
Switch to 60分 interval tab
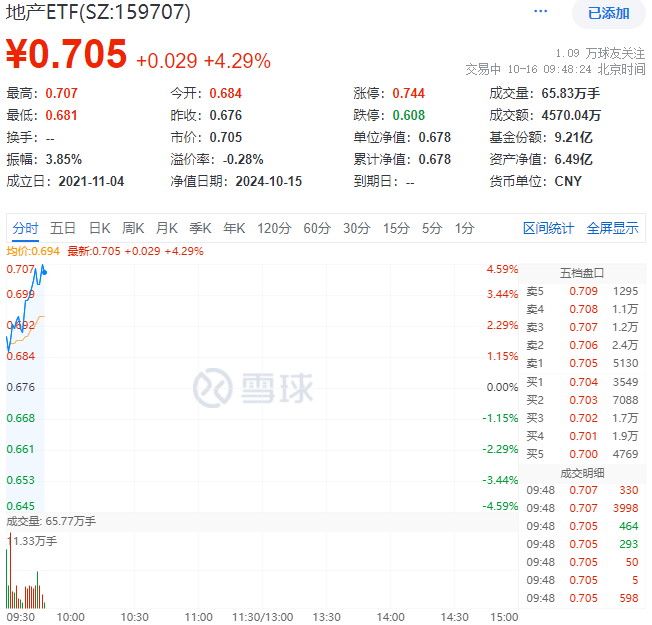click(317, 228)
